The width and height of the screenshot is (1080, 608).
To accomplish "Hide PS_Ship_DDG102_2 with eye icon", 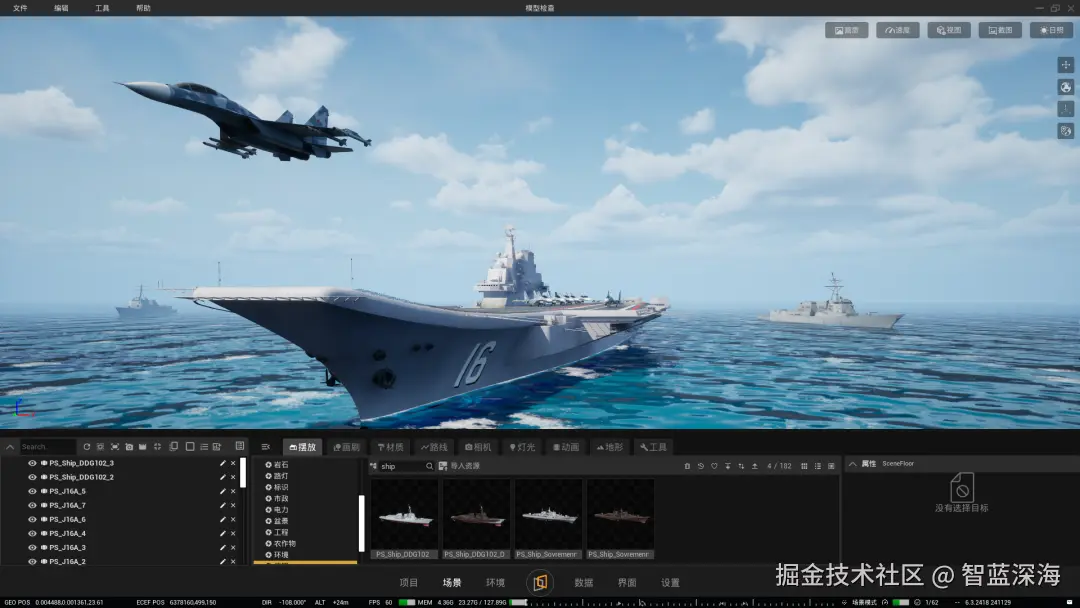I will [32, 477].
